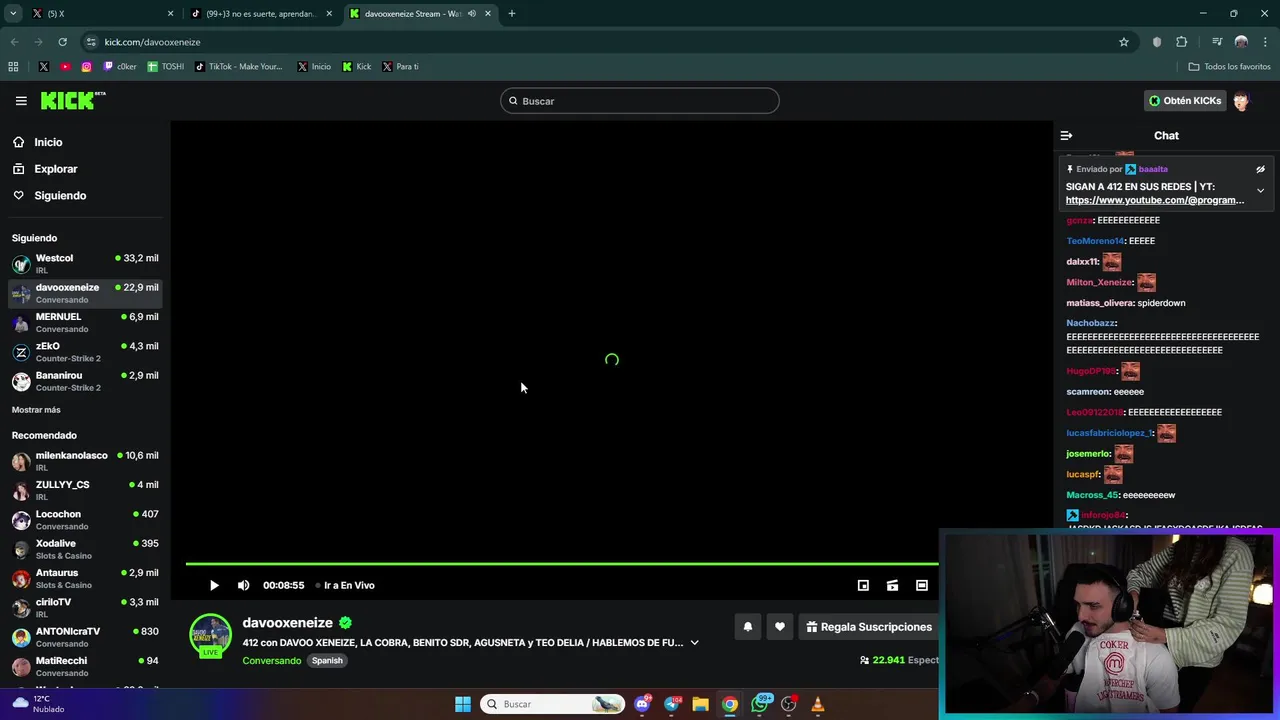Open the Windows Start menu
This screenshot has width=1280, height=720.
(462, 704)
